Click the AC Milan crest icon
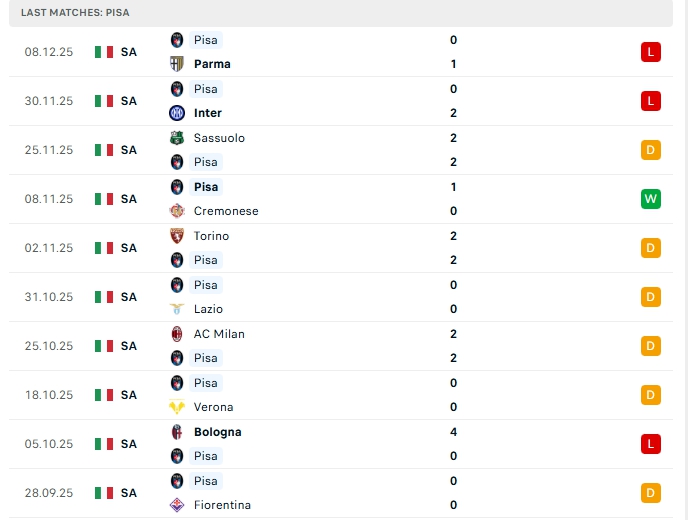This screenshot has height=520, width=688. tap(177, 334)
